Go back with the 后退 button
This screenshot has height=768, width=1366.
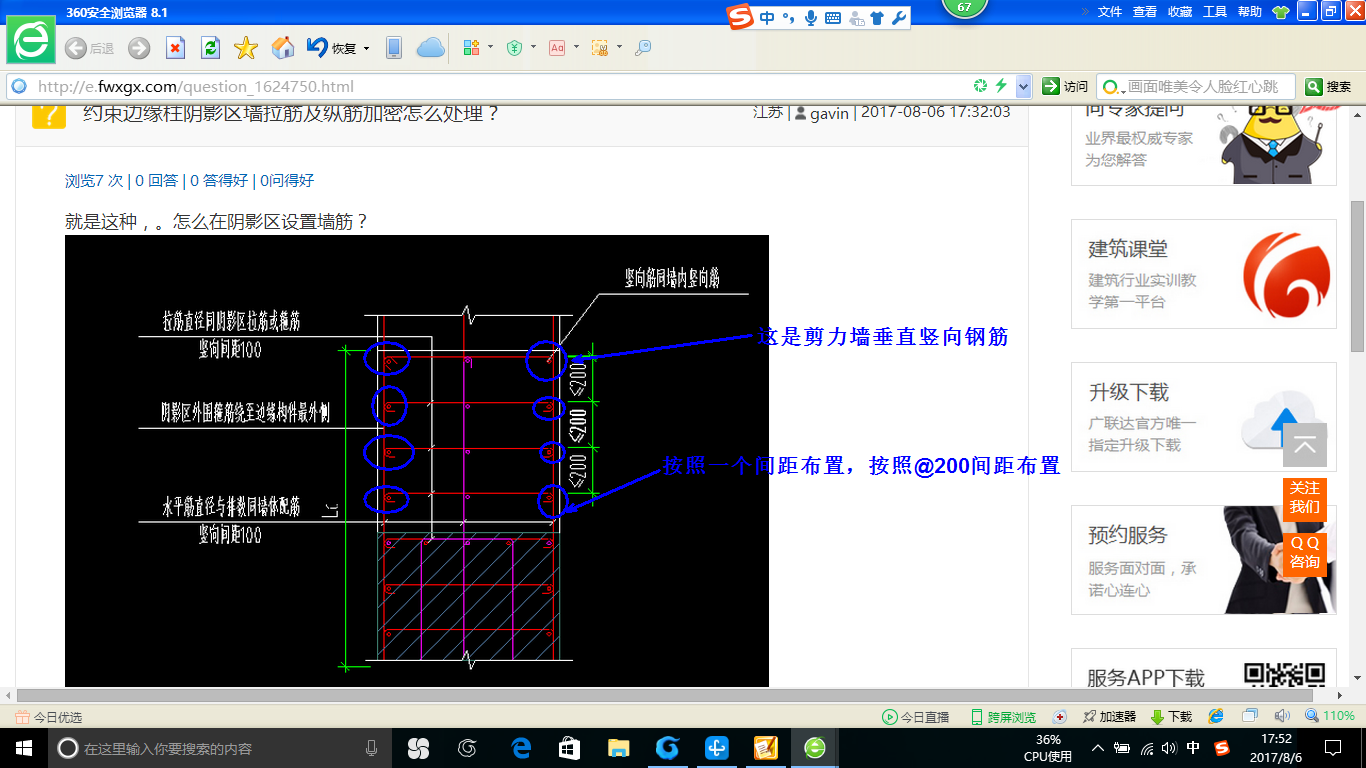pos(89,48)
